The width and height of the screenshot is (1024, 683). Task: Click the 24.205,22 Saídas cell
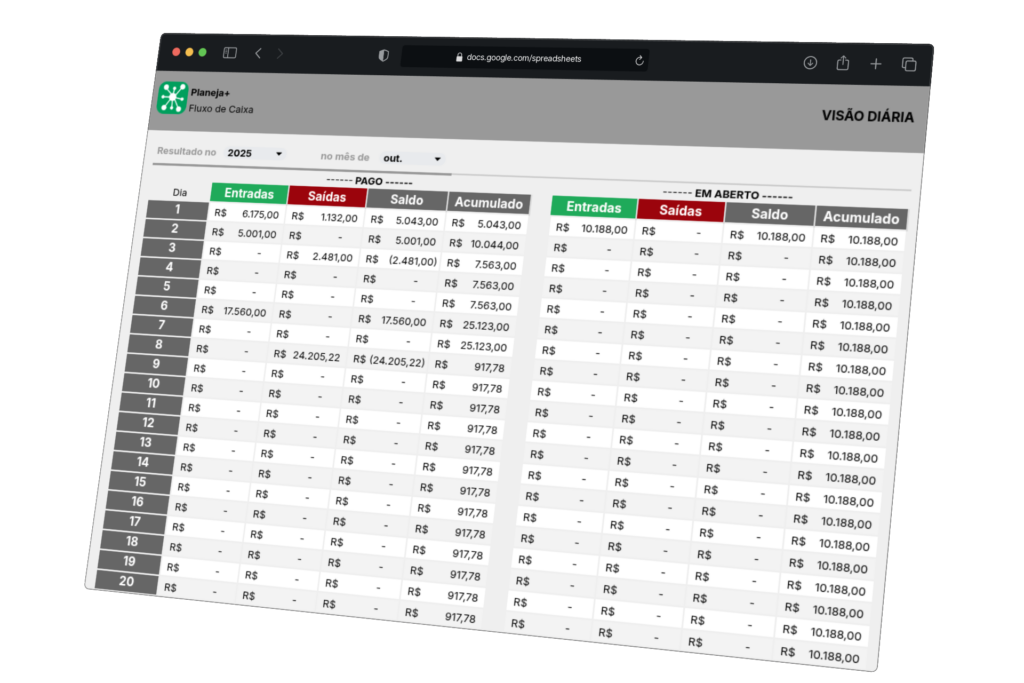click(308, 355)
